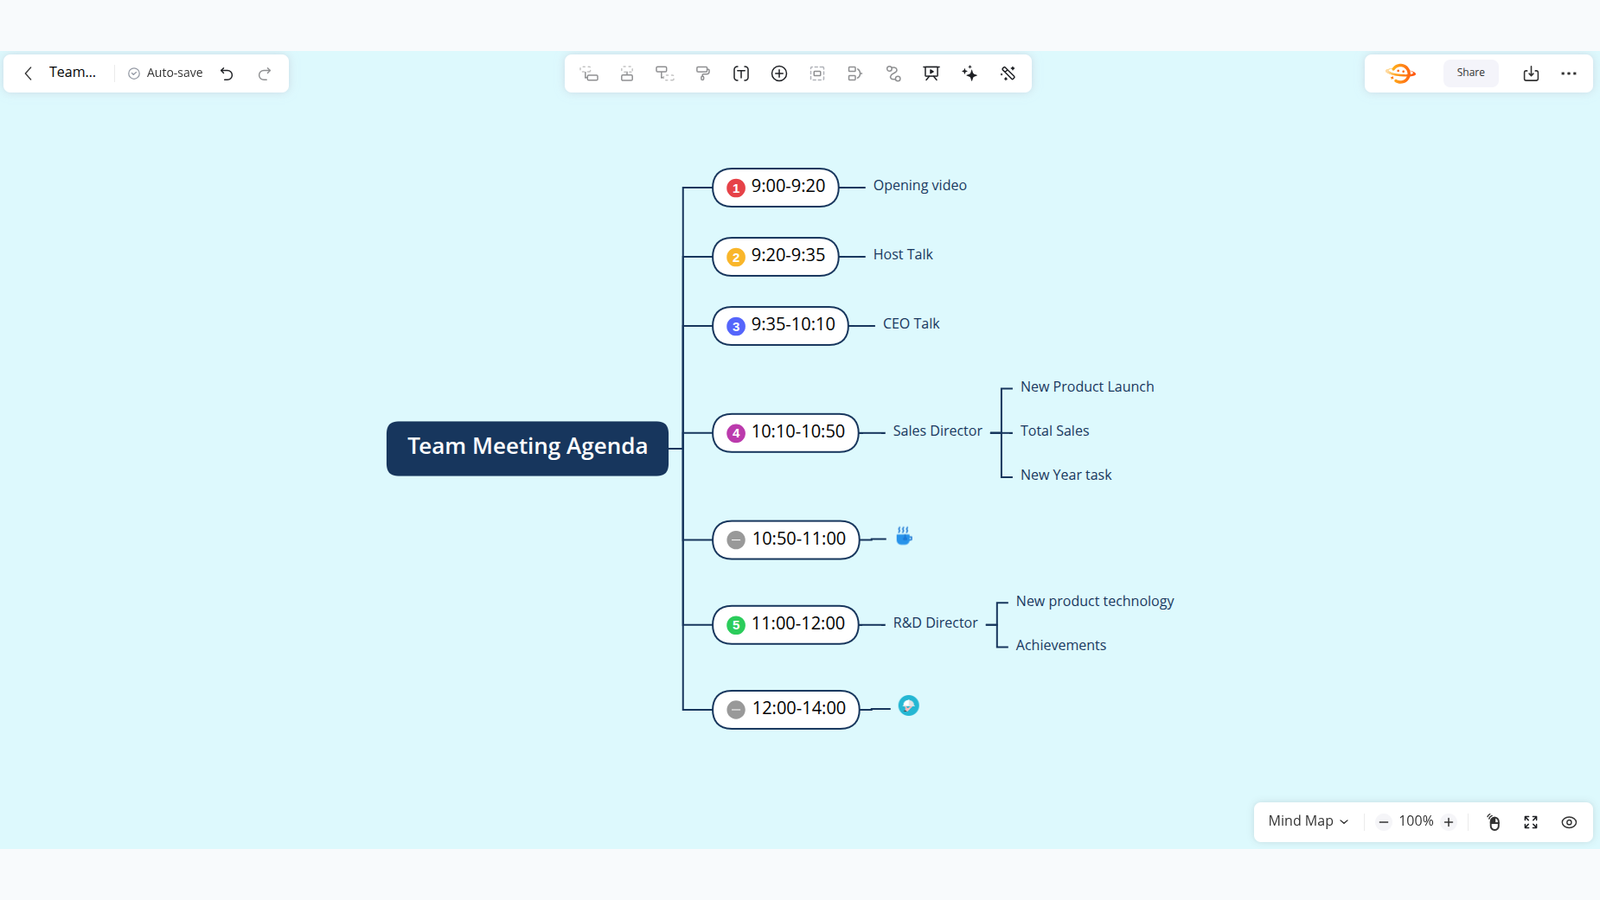Click the New Year task subtopic
This screenshot has height=900, width=1600.
(1066, 475)
